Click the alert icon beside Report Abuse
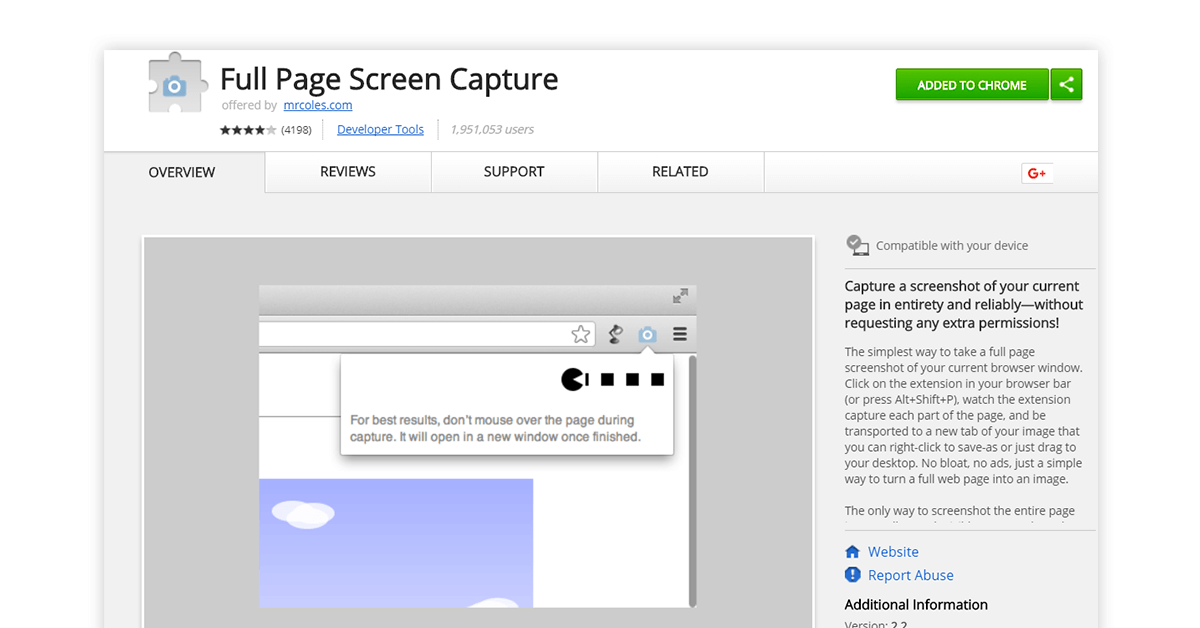 pyautogui.click(x=853, y=575)
